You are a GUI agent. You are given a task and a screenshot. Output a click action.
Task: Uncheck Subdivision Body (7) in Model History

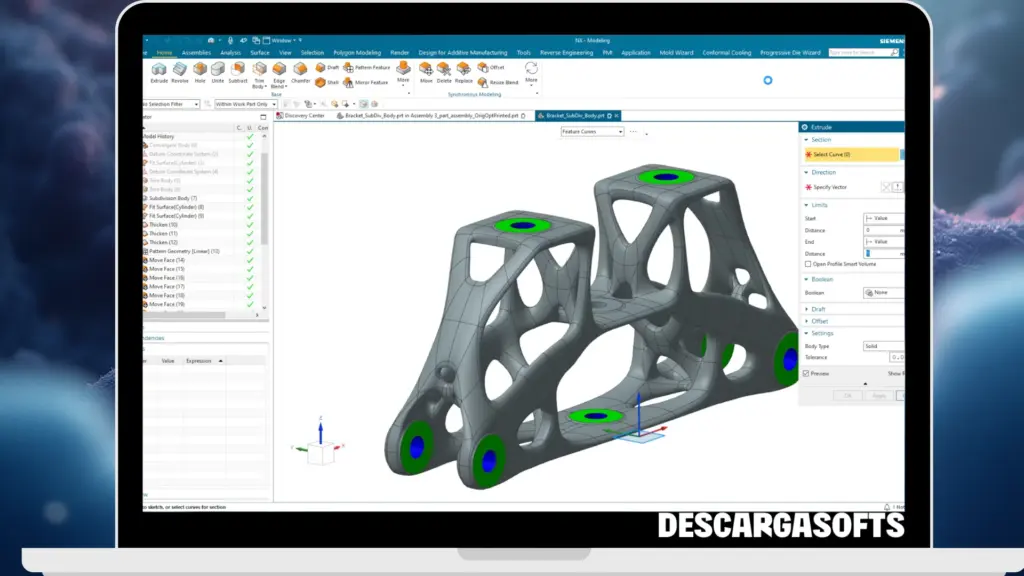click(249, 198)
